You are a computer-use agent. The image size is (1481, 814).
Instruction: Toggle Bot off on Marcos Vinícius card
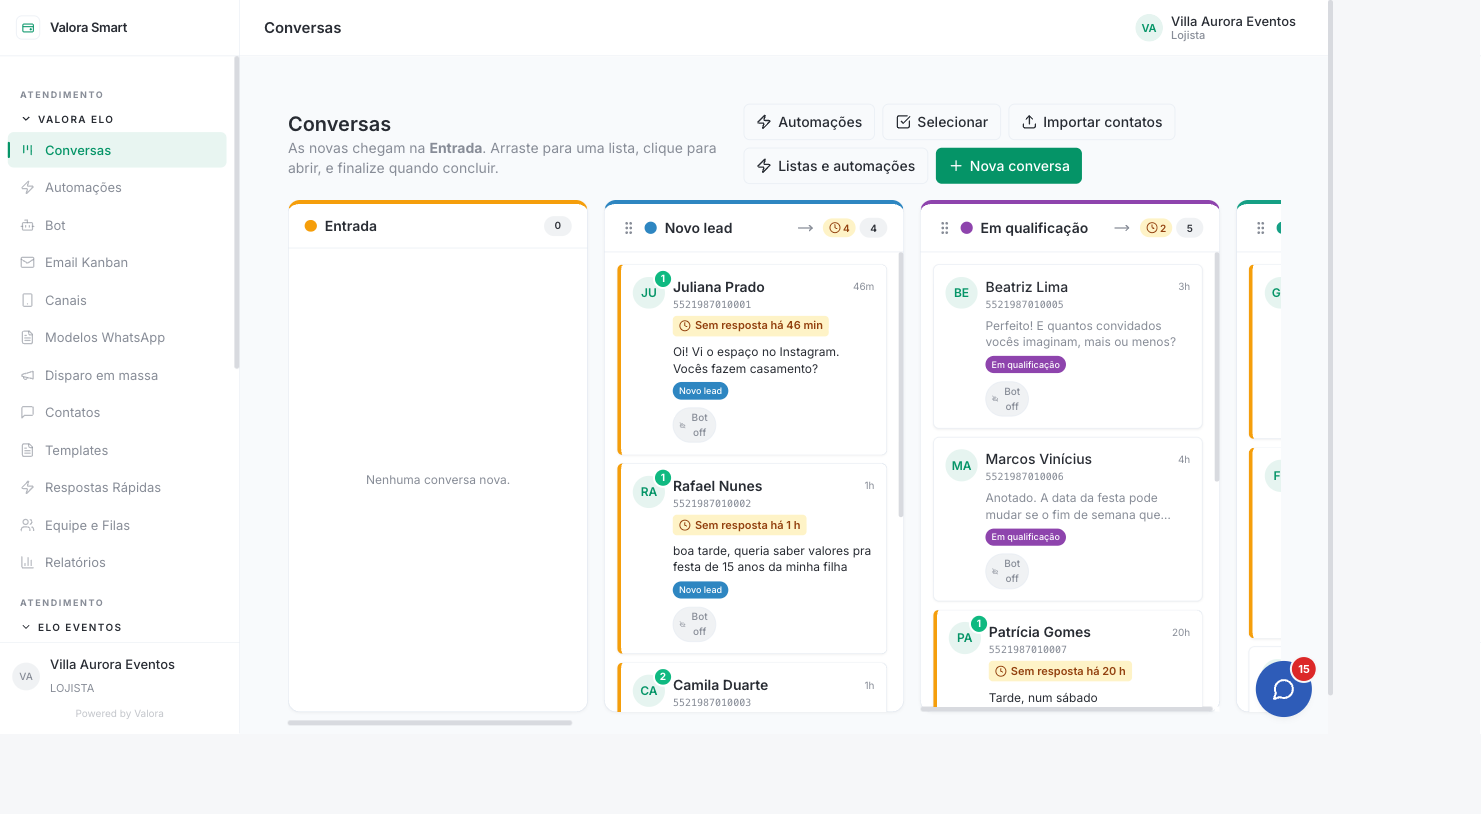click(1007, 571)
